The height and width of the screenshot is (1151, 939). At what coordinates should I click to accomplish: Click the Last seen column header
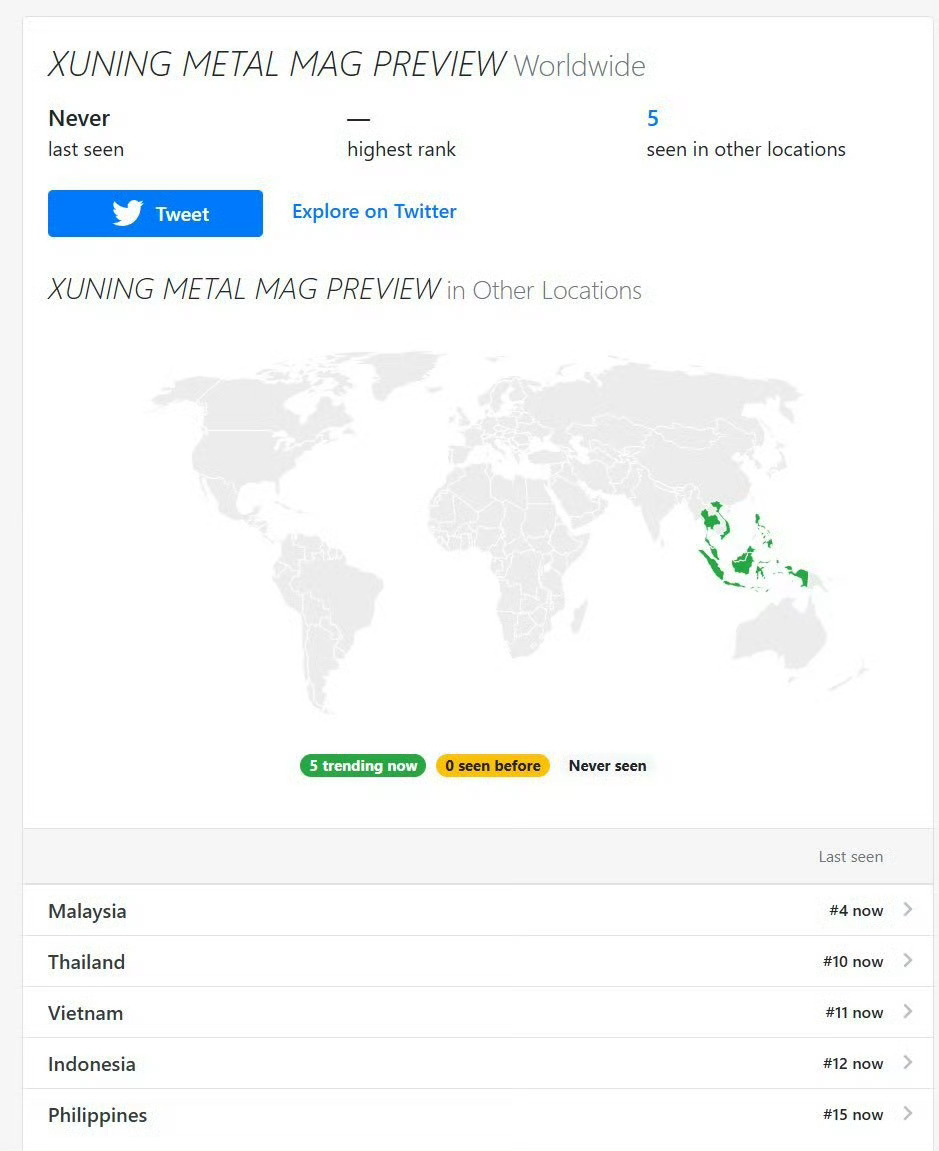(850, 857)
